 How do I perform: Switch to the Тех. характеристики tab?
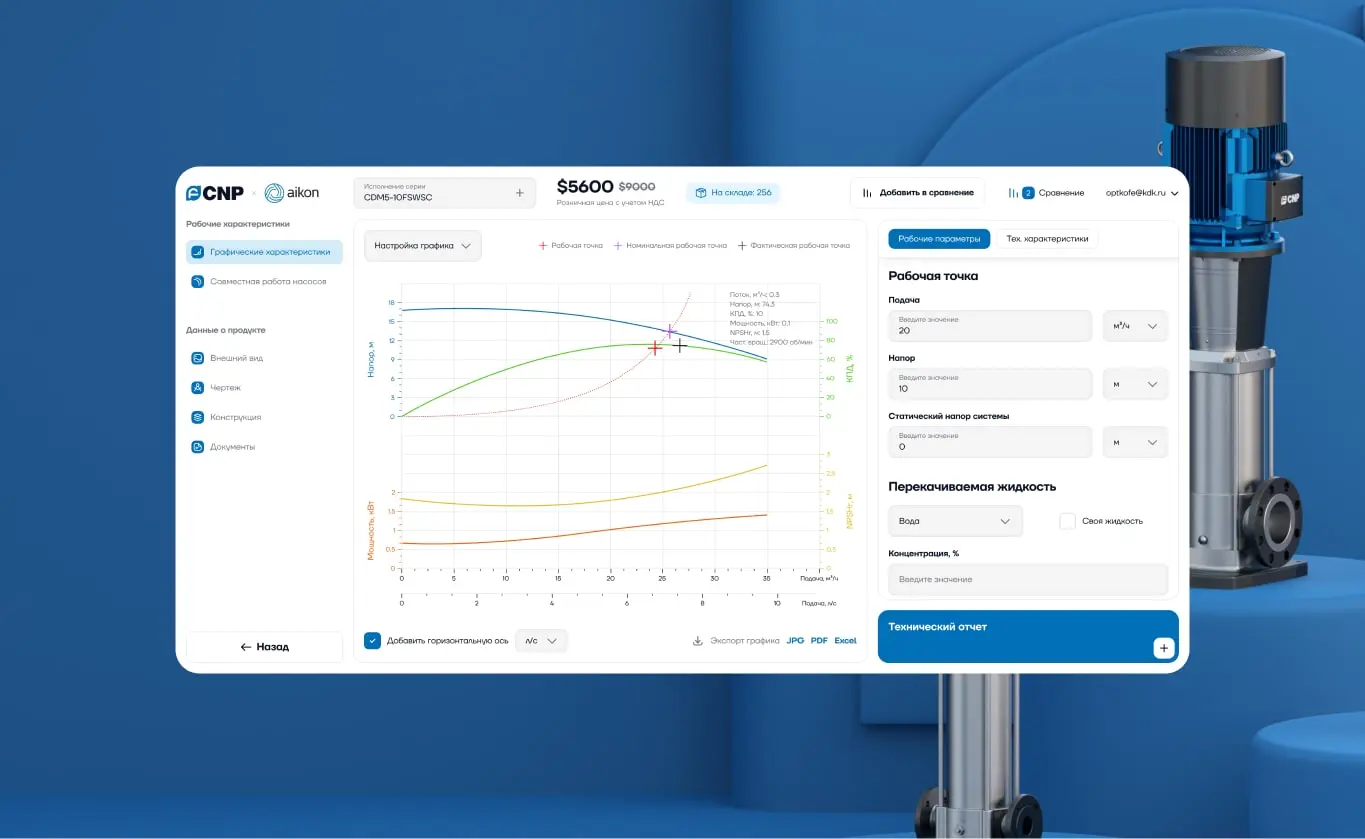pos(1047,239)
